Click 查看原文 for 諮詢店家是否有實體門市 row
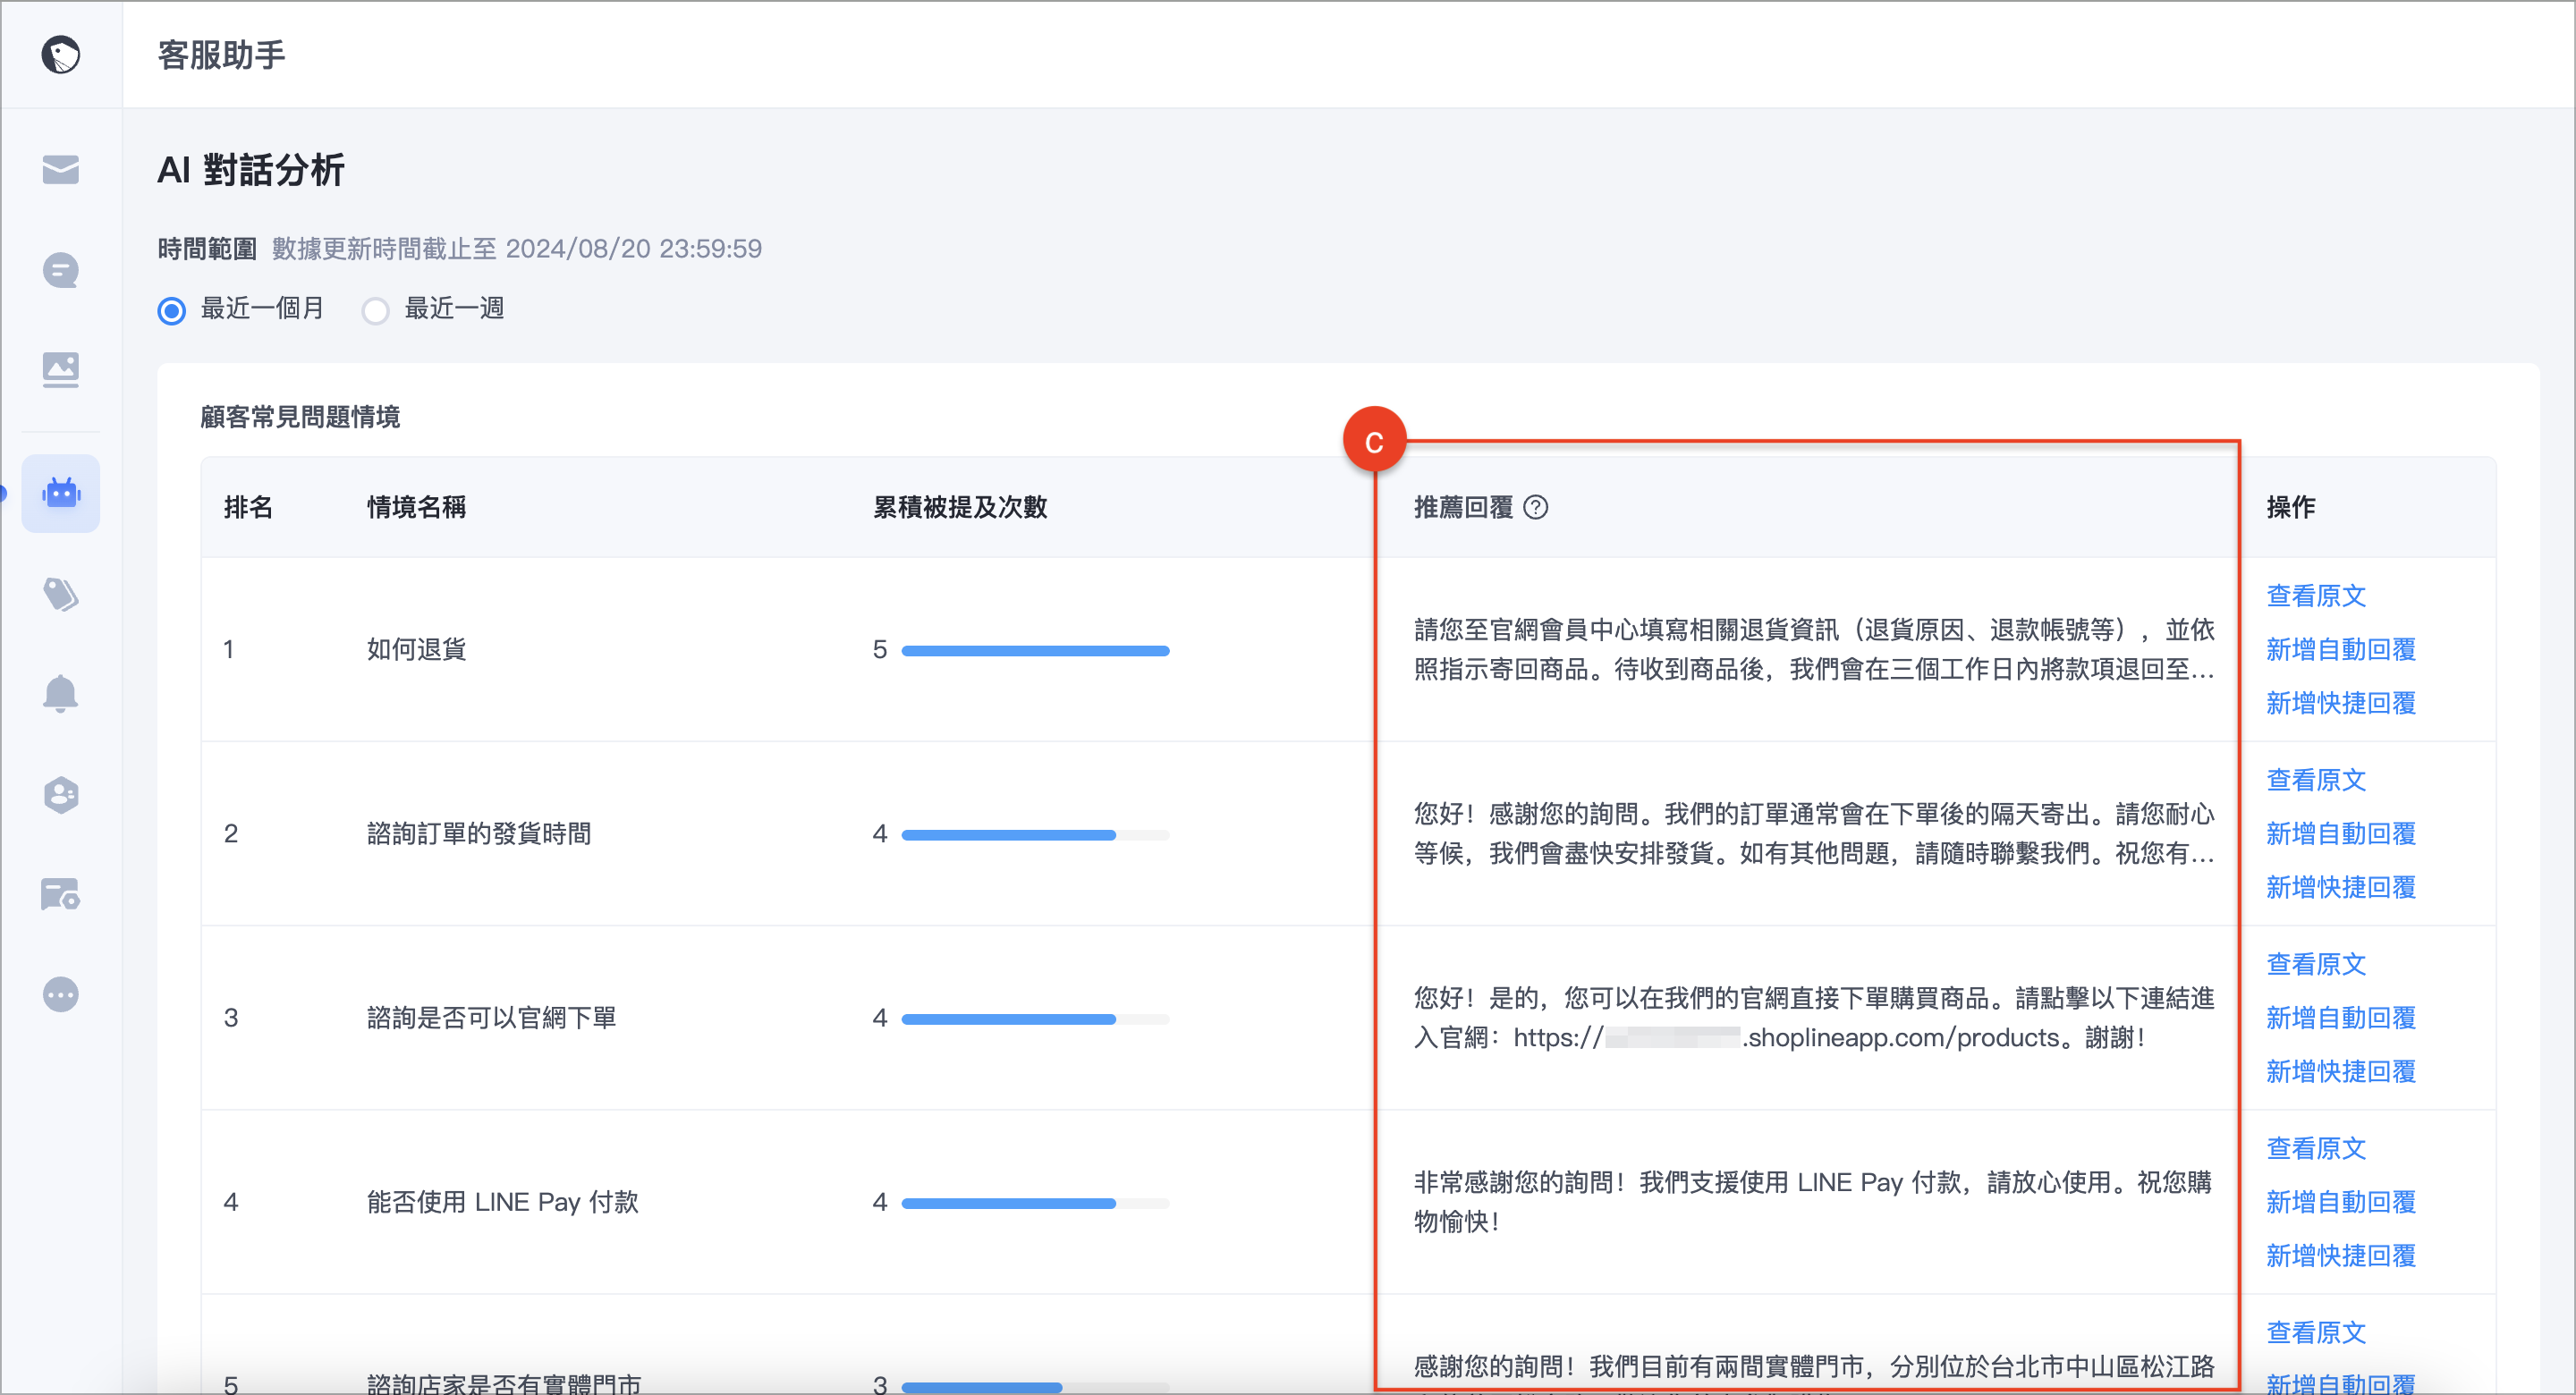This screenshot has height=1395, width=2576. coord(2316,1332)
